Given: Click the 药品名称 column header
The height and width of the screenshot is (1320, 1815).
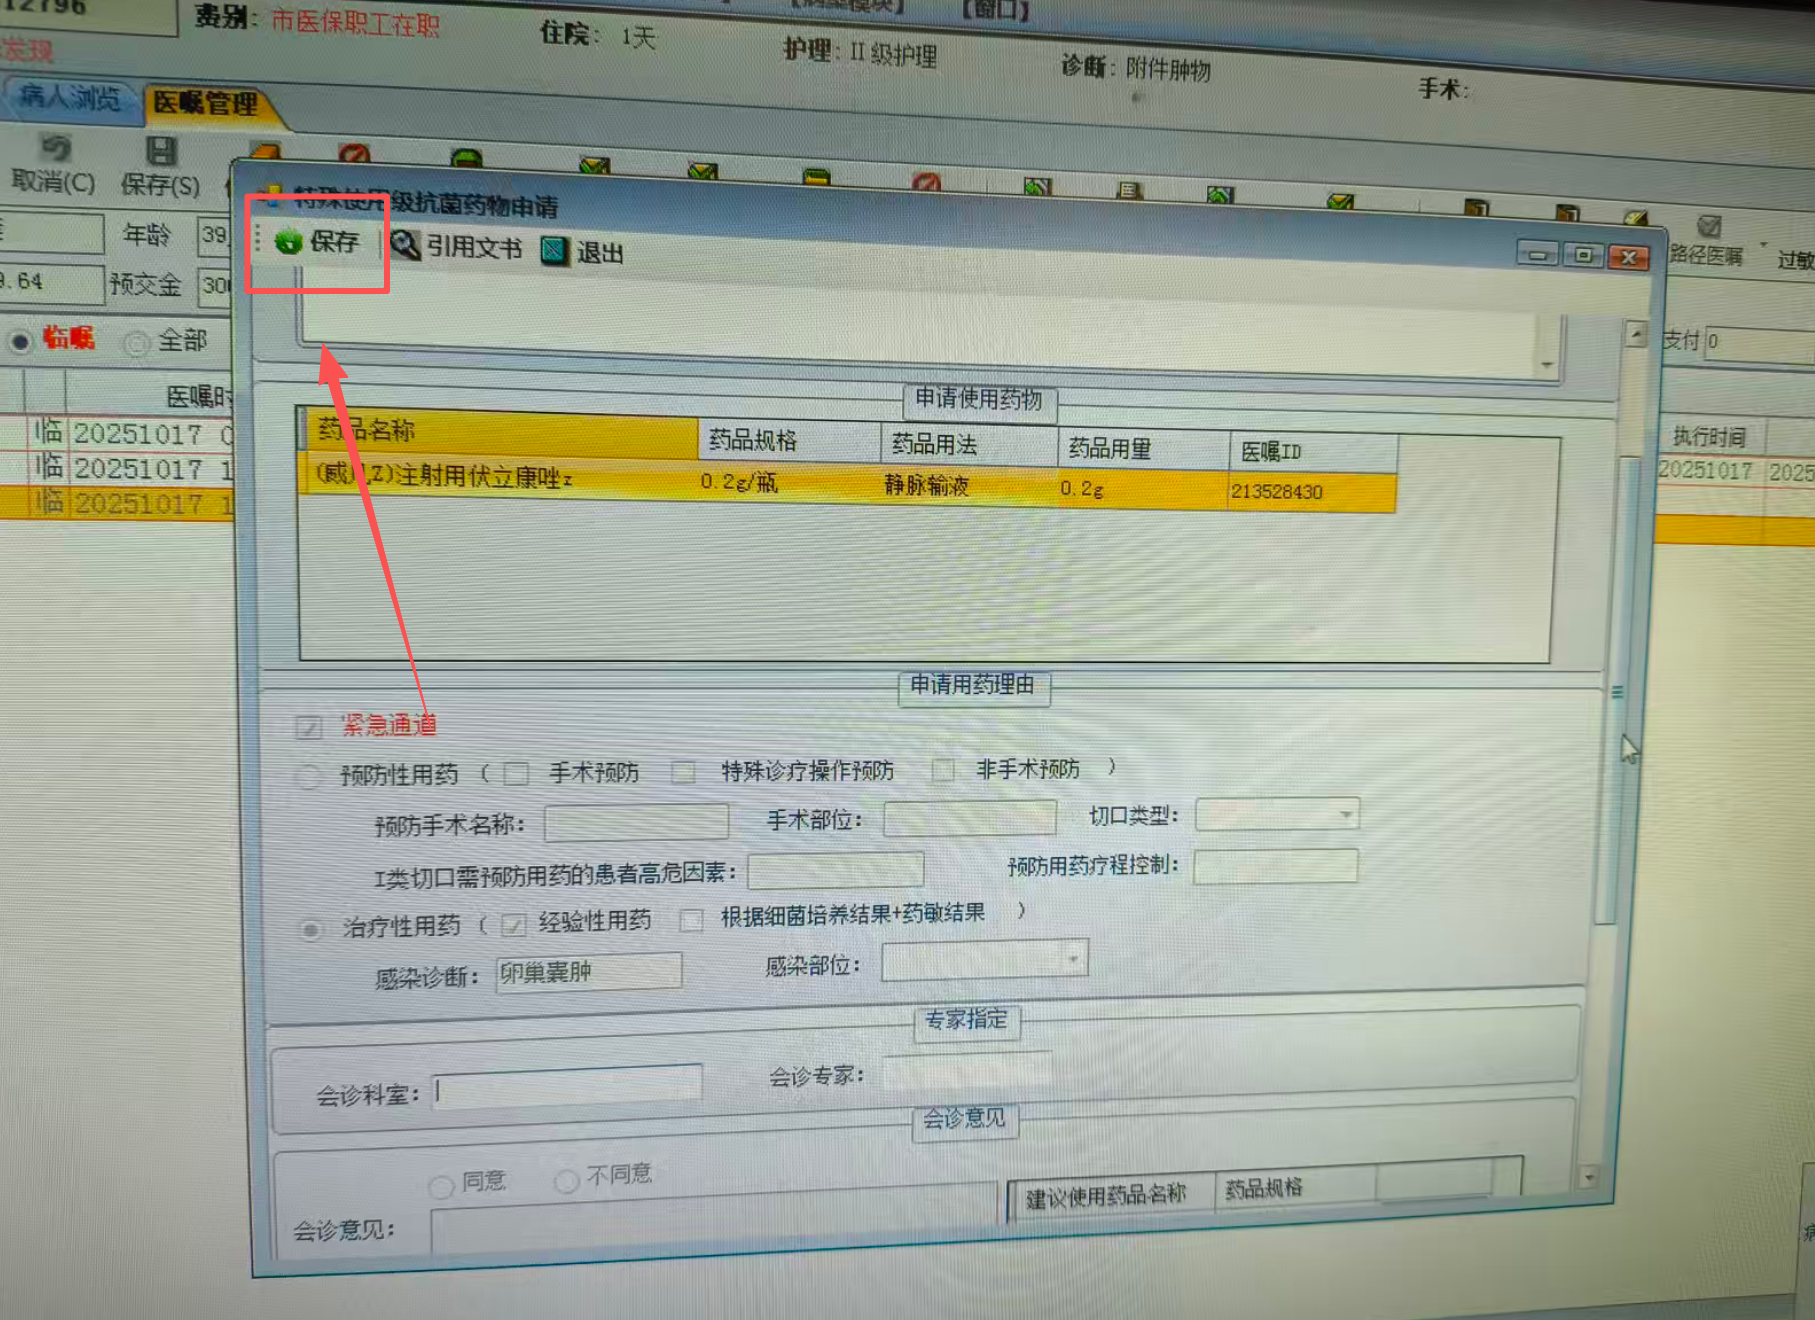Looking at the screenshot, I should point(499,432).
